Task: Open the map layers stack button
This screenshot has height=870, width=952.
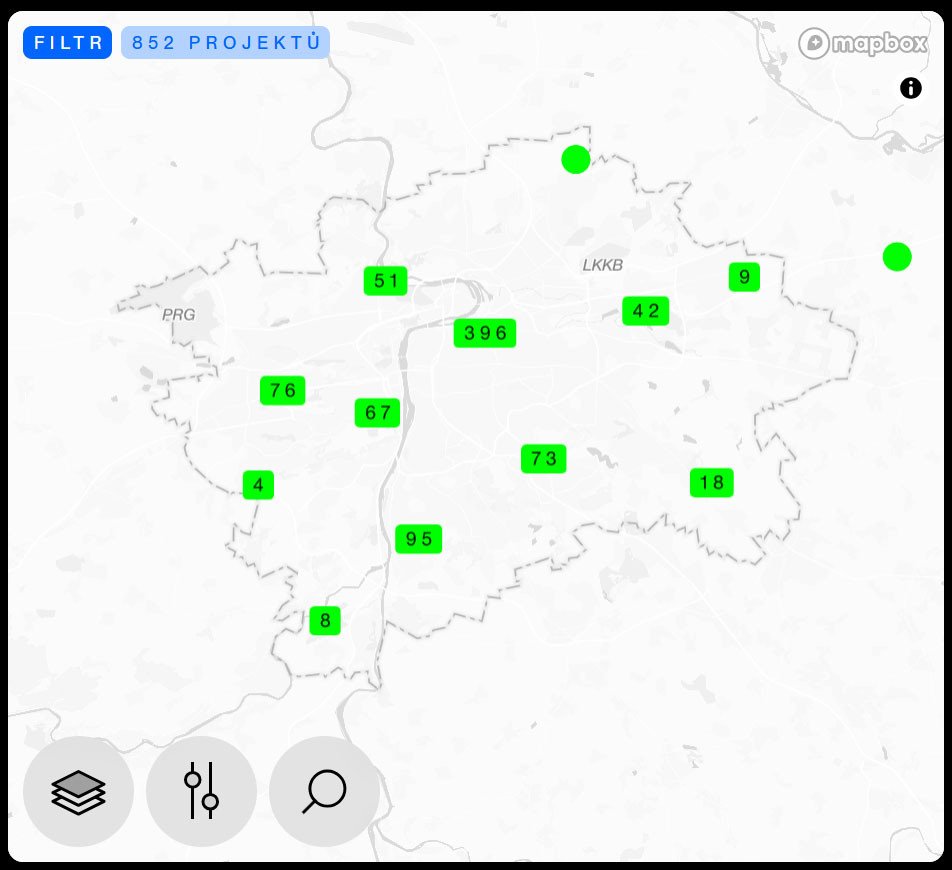Action: click(78, 791)
